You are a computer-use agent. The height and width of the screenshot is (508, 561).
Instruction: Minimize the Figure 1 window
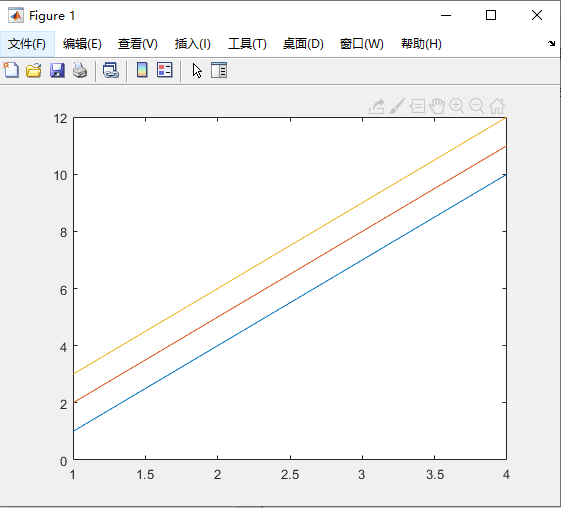click(446, 15)
